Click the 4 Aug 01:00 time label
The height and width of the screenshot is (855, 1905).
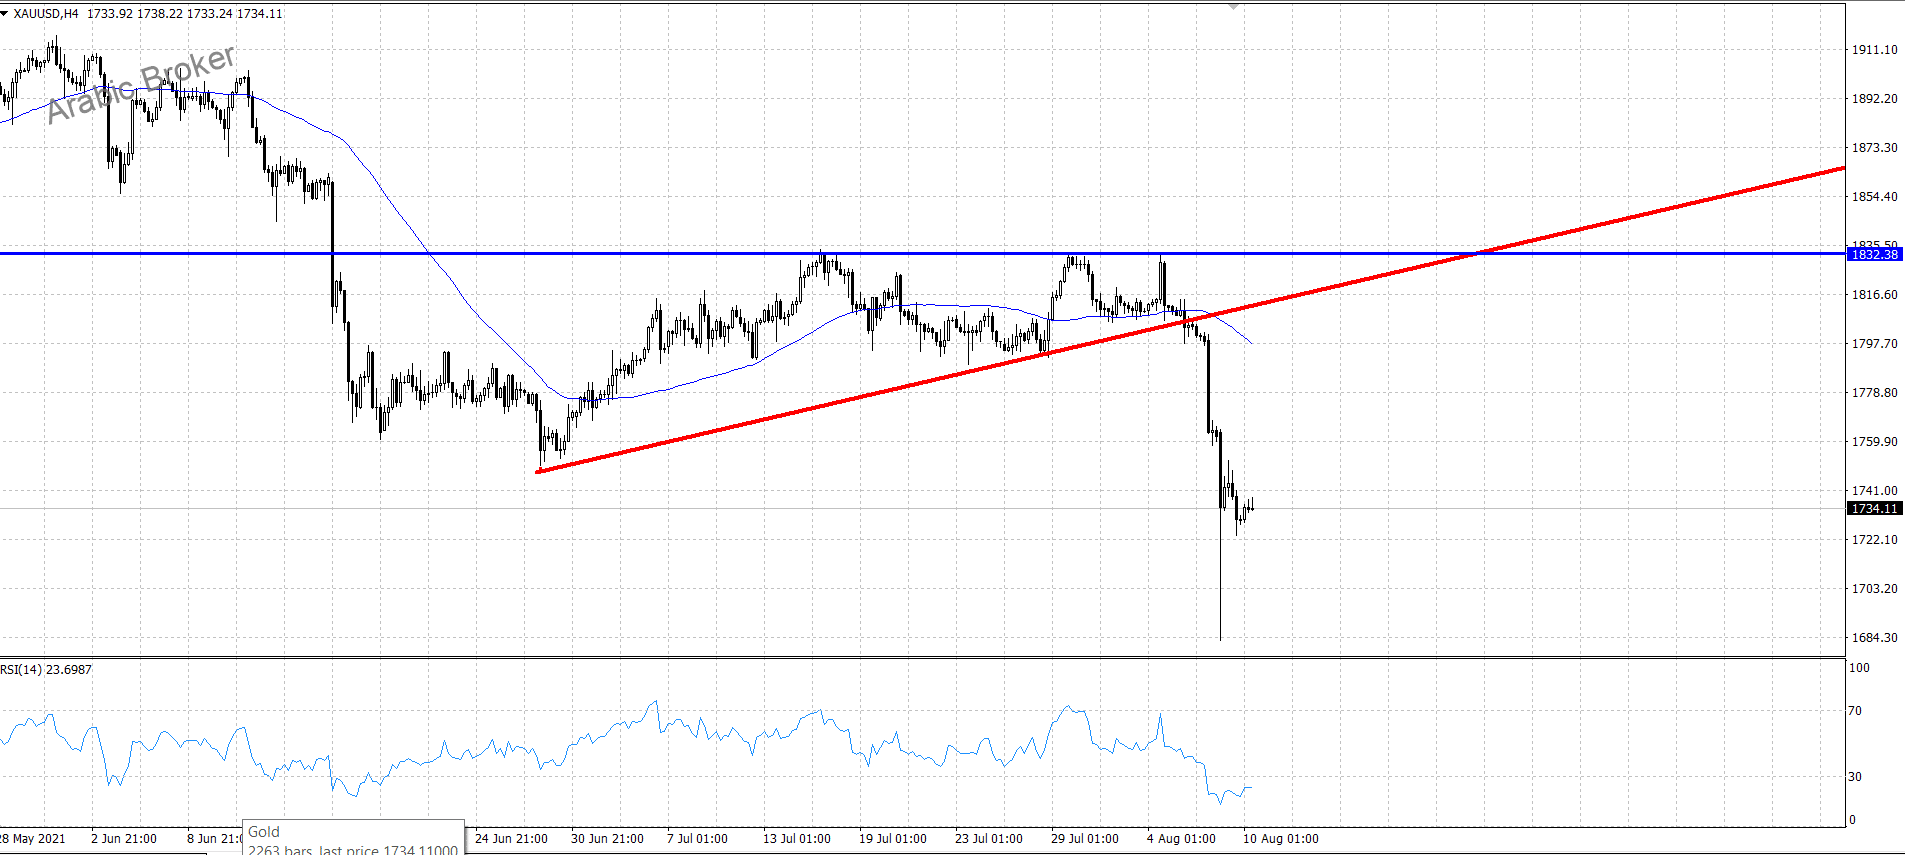tap(1181, 839)
